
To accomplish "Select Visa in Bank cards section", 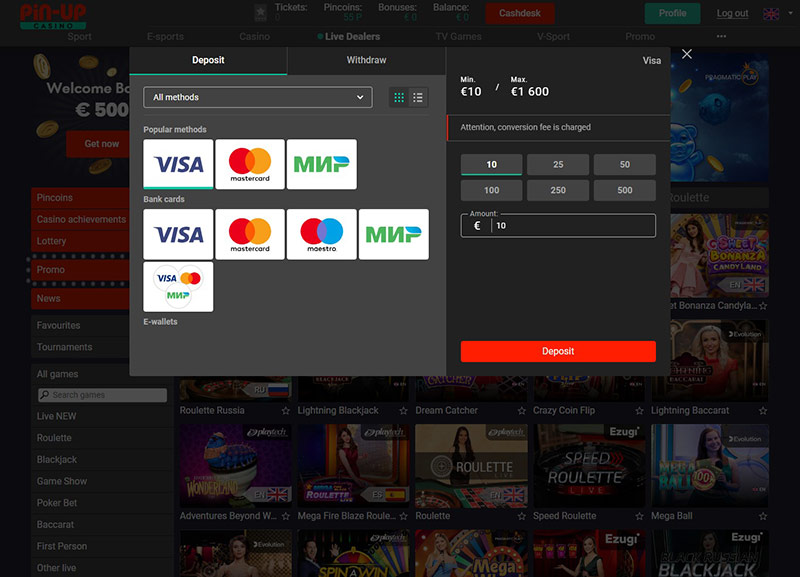I will (x=178, y=234).
